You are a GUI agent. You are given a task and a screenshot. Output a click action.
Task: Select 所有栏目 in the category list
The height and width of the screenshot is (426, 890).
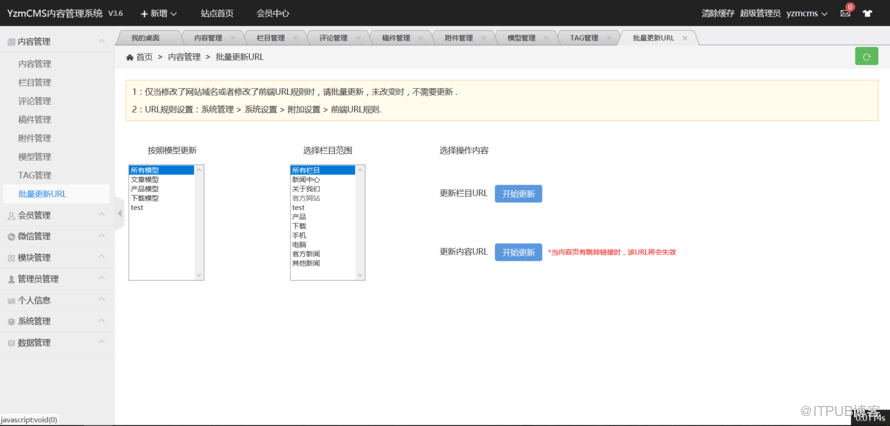click(323, 170)
